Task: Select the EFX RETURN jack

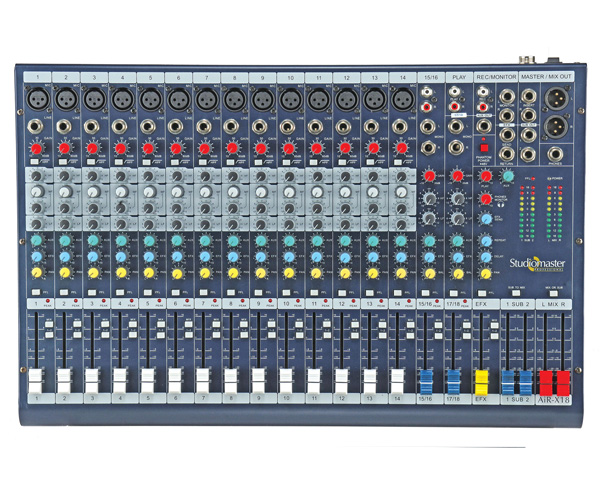Action: tap(507, 155)
